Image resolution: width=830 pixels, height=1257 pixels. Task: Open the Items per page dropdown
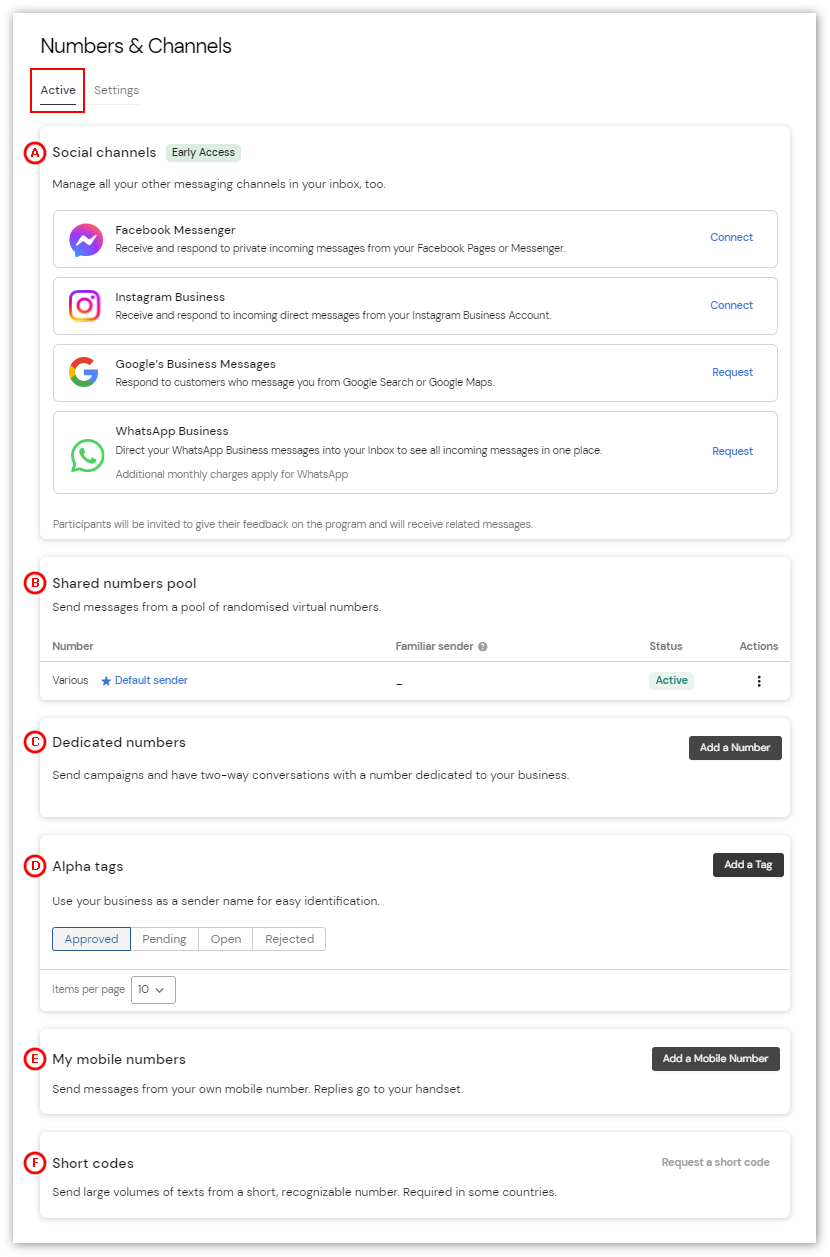pyautogui.click(x=153, y=989)
